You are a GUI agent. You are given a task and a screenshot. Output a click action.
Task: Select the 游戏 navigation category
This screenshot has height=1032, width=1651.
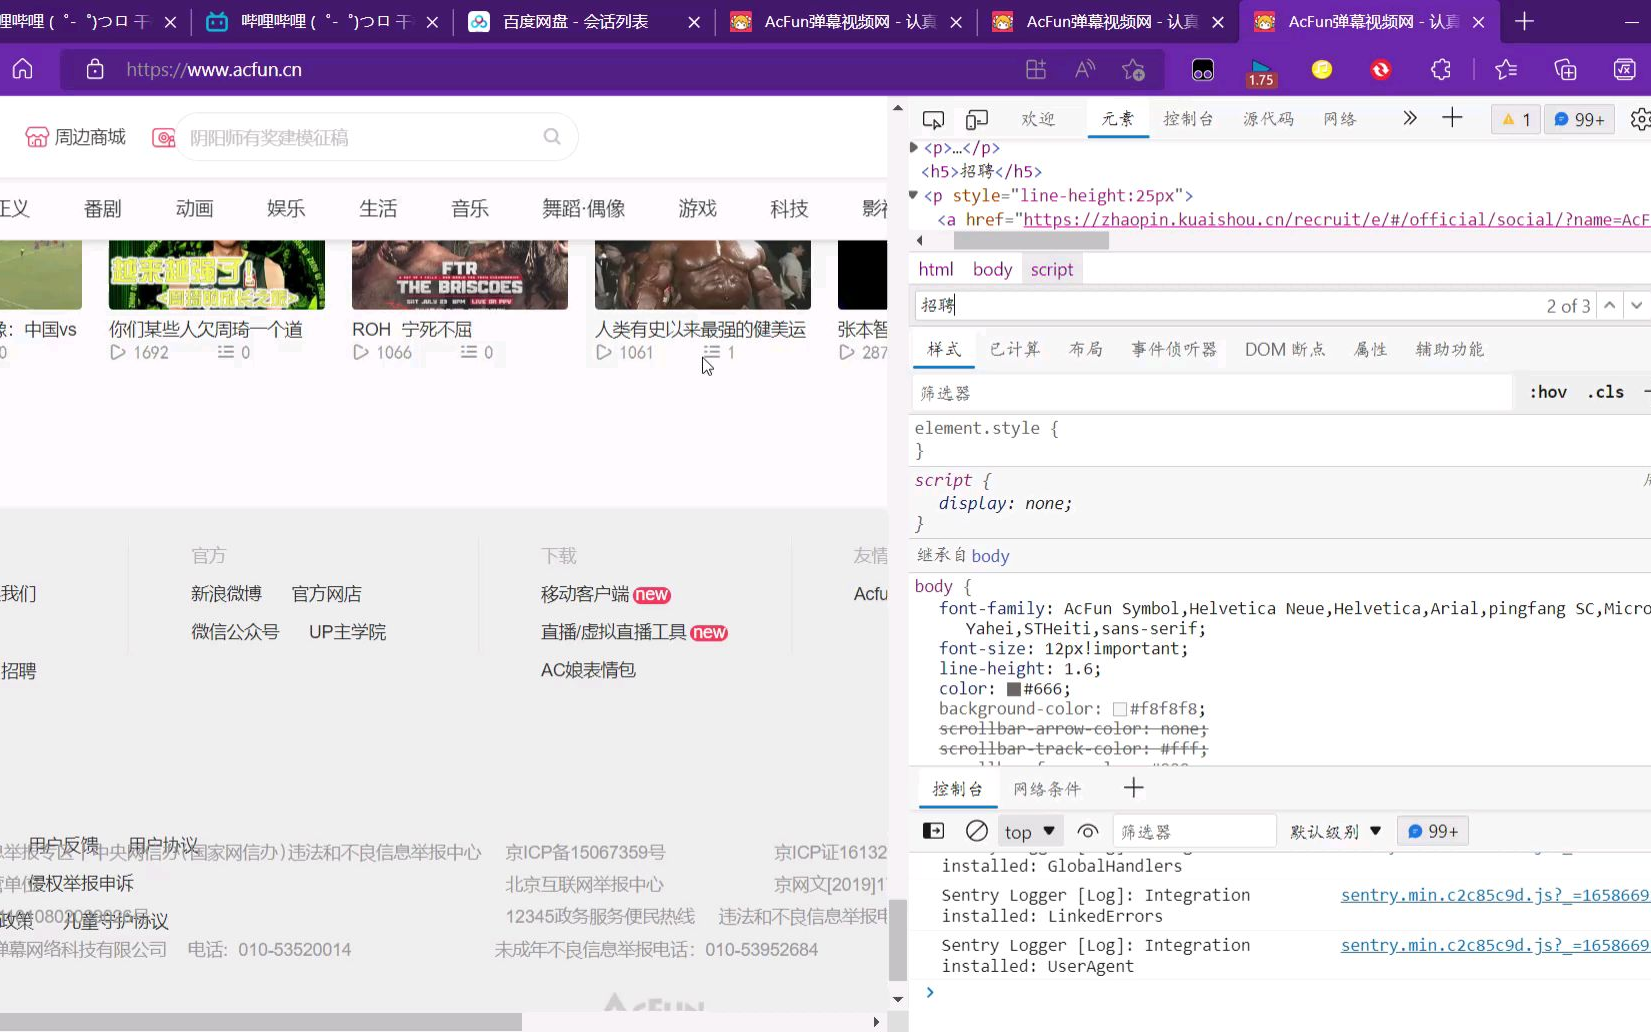697,208
